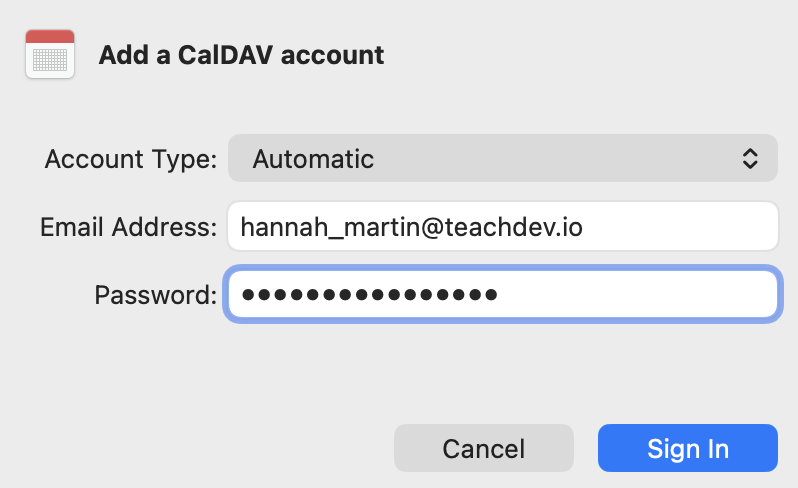Viewport: 798px width, 488px height.
Task: Cancel adding the CalDAV account
Action: coord(483,448)
